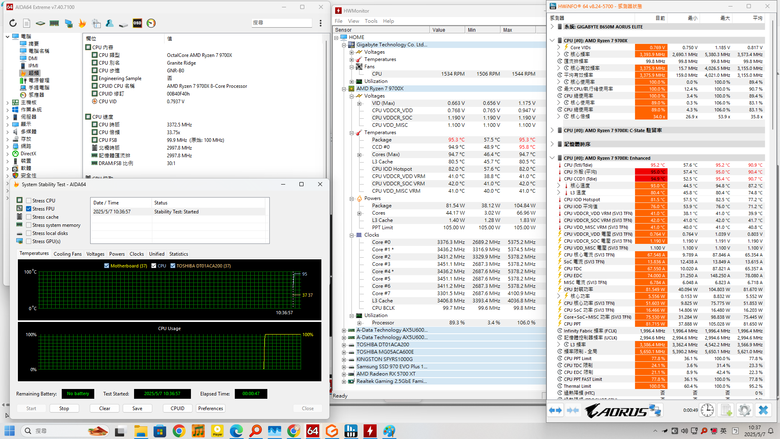Open the AIDA64 taskbar icon labeled 64
This screenshot has width=780, height=439.
pyautogui.click(x=312, y=431)
